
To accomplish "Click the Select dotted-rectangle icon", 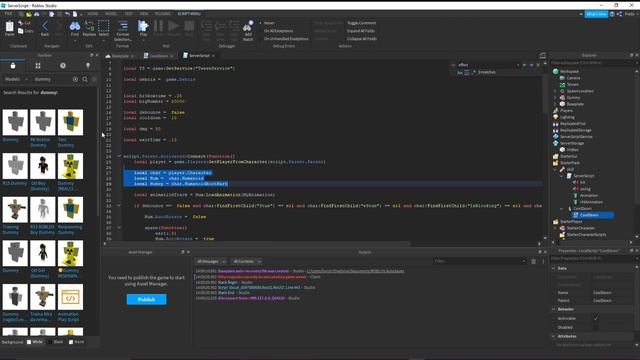I will pyautogui.click(x=104, y=27).
